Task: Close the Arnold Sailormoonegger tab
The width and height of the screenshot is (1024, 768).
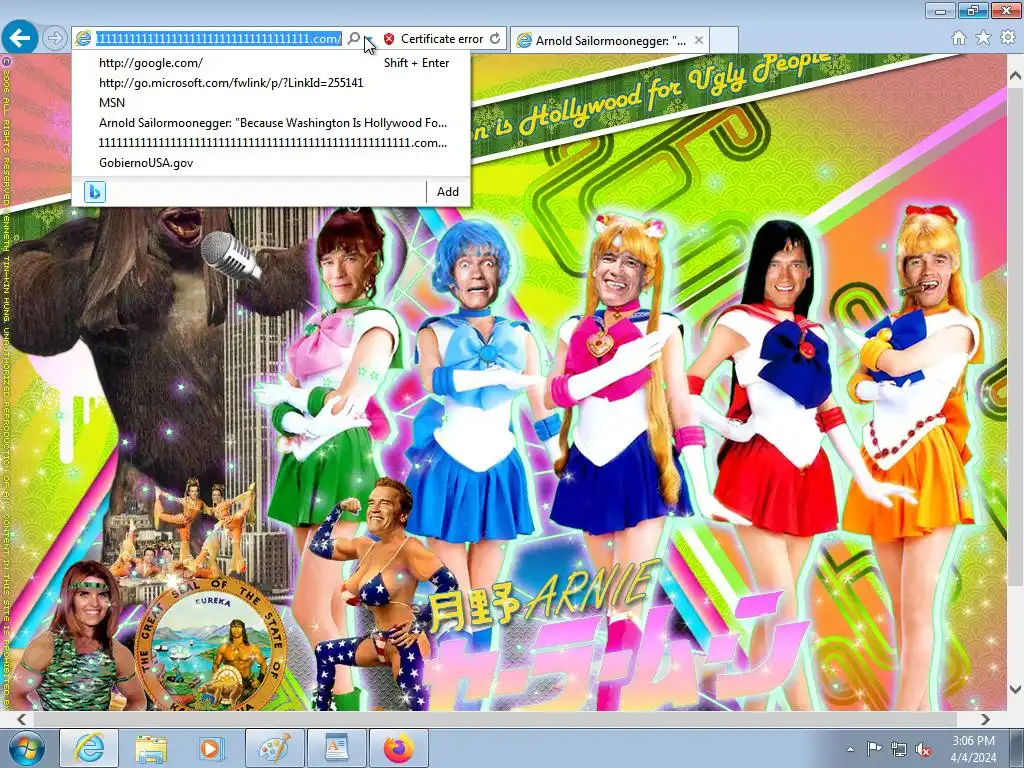Action: coord(699,40)
